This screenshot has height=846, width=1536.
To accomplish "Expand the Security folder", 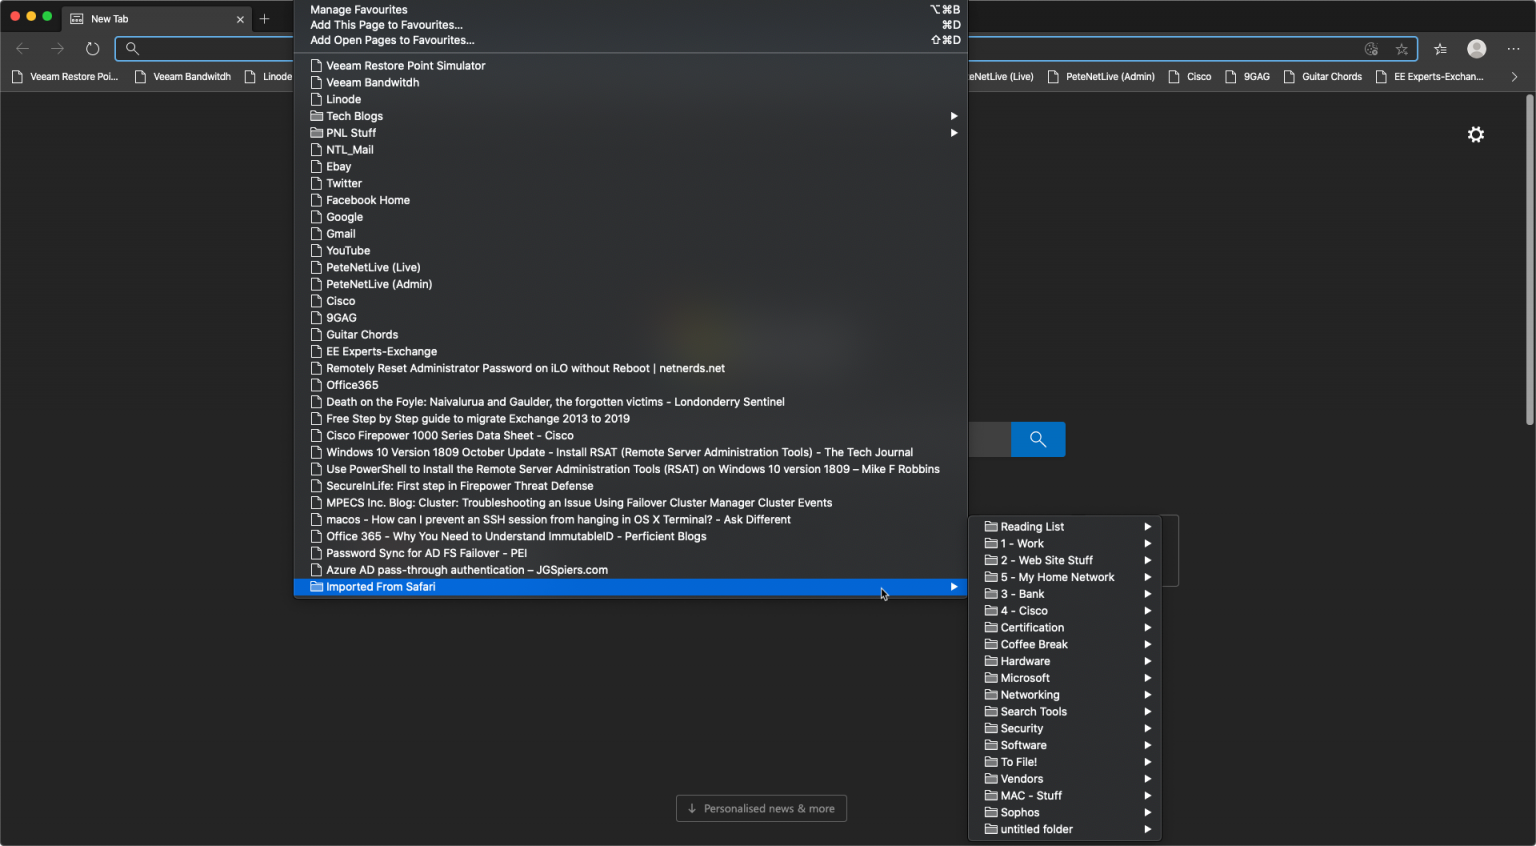I will 1065,728.
